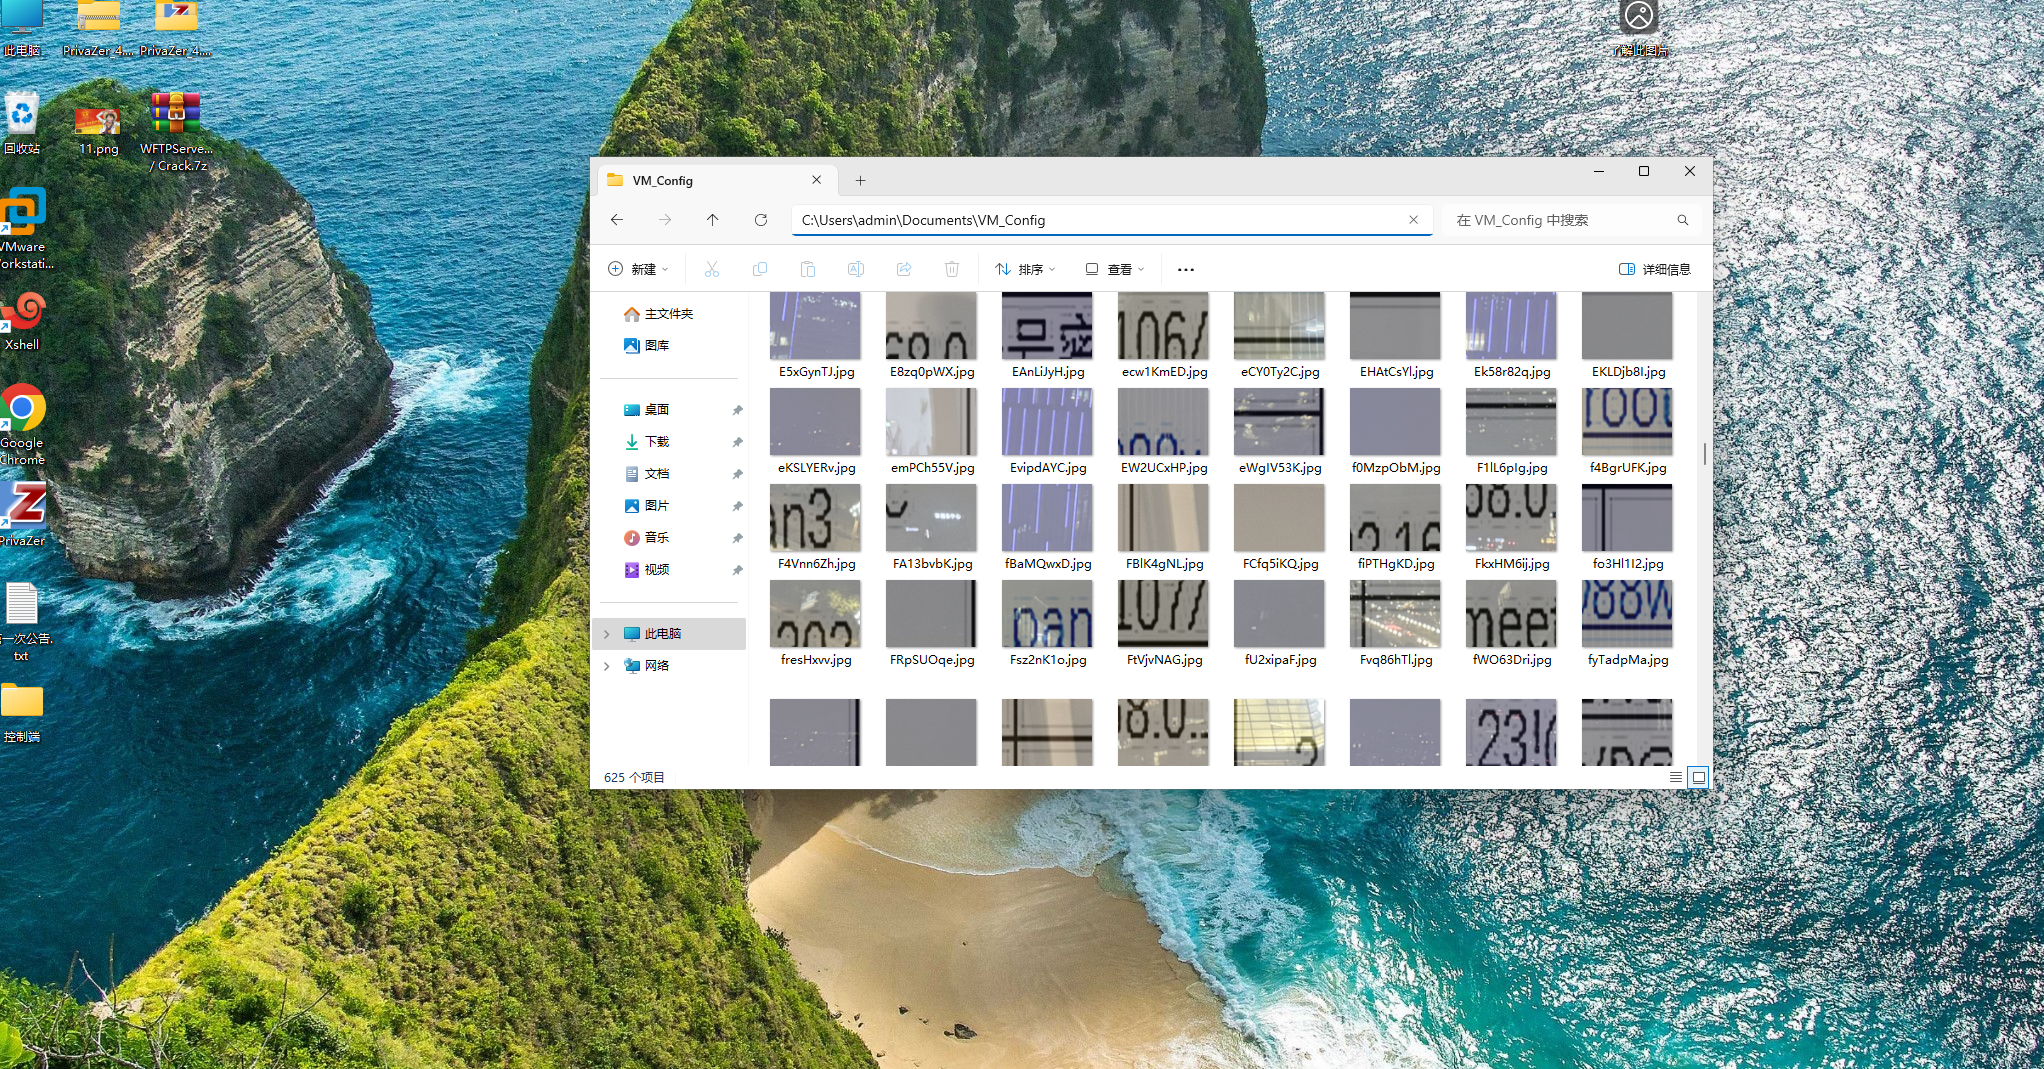2044x1069 pixels.
Task: Toggle the 详细信息 details pane
Action: click(1654, 269)
